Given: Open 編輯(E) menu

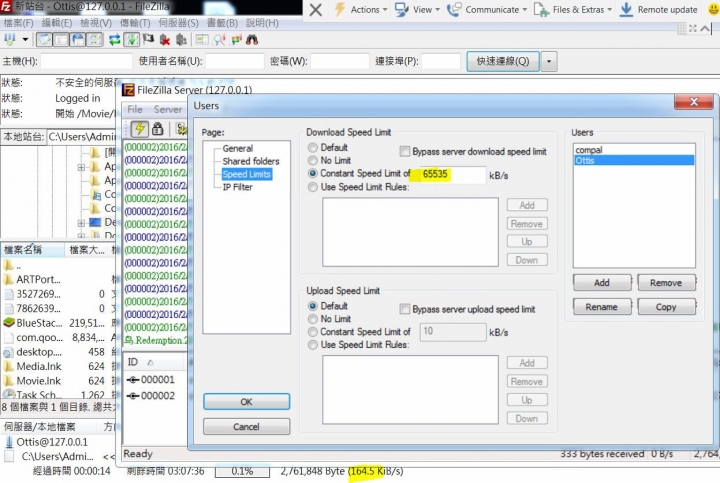Looking at the screenshot, I should click(x=56, y=23).
